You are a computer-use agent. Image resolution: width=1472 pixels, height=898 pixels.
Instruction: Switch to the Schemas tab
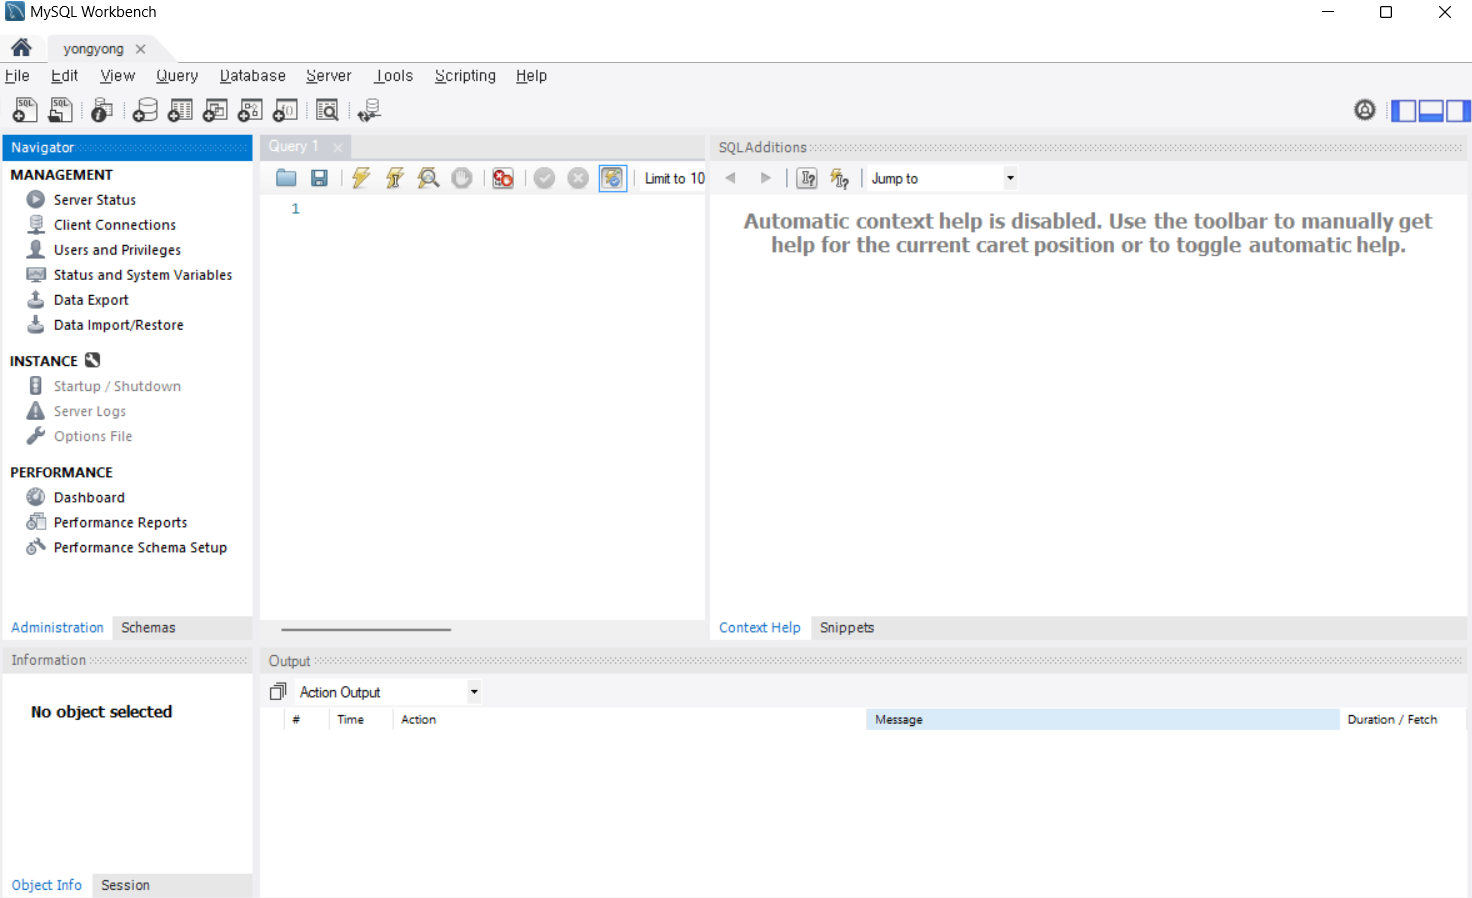click(148, 627)
